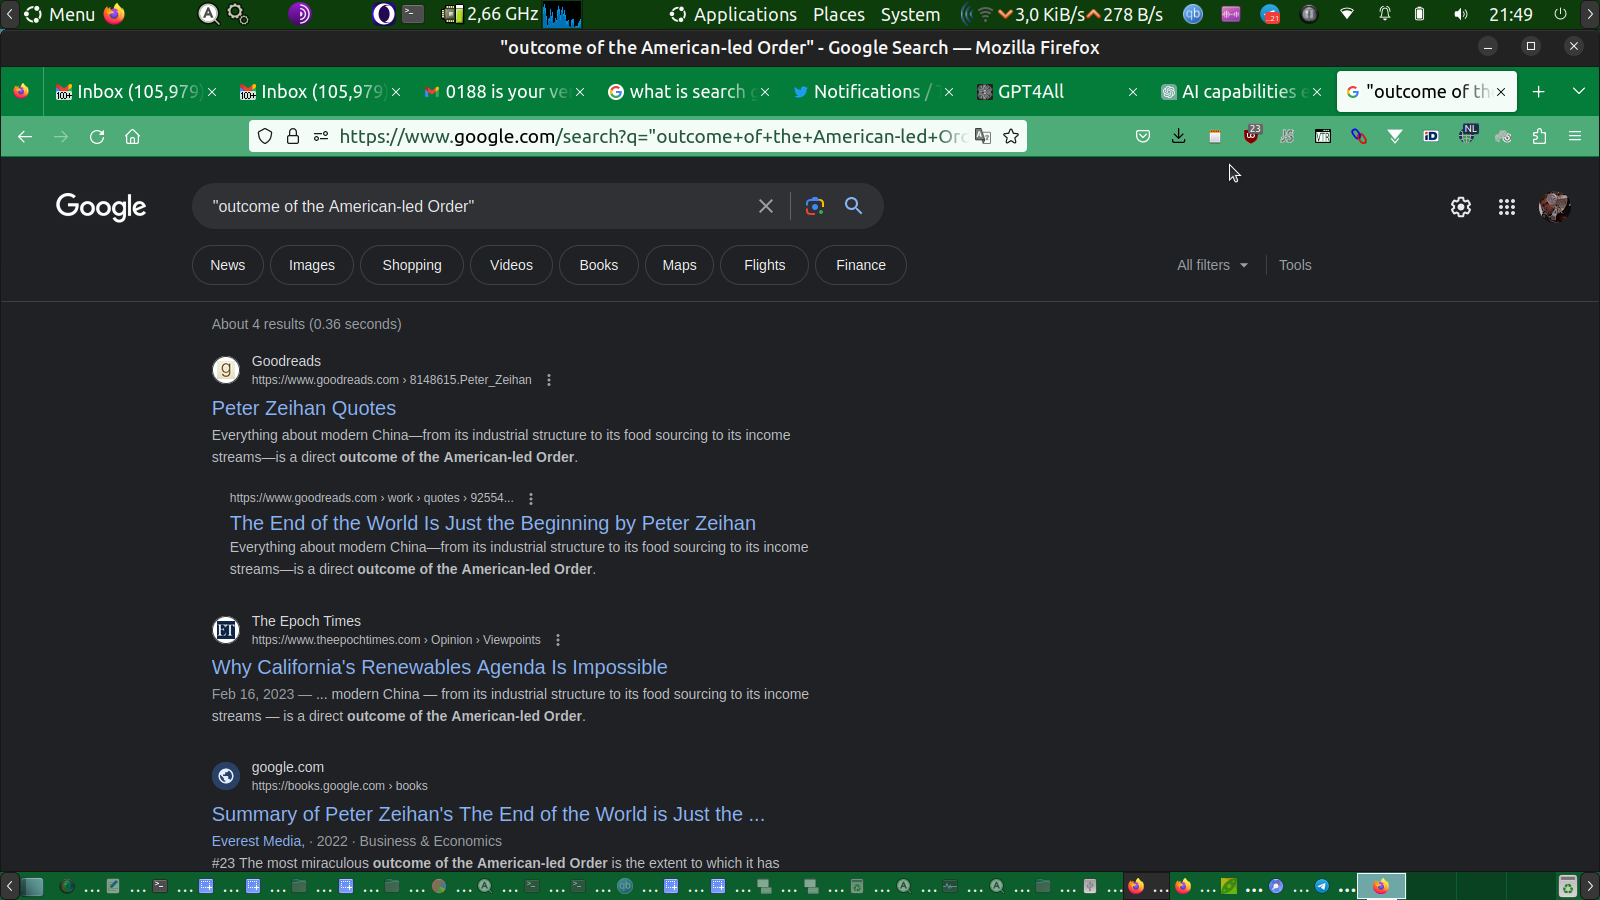
Task: Click the blue-red chain link extension icon
Action: pyautogui.click(x=1359, y=136)
